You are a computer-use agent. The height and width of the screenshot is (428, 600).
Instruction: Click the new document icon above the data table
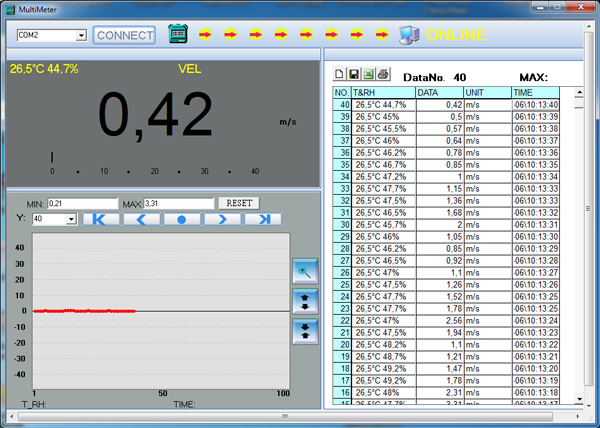[x=339, y=75]
